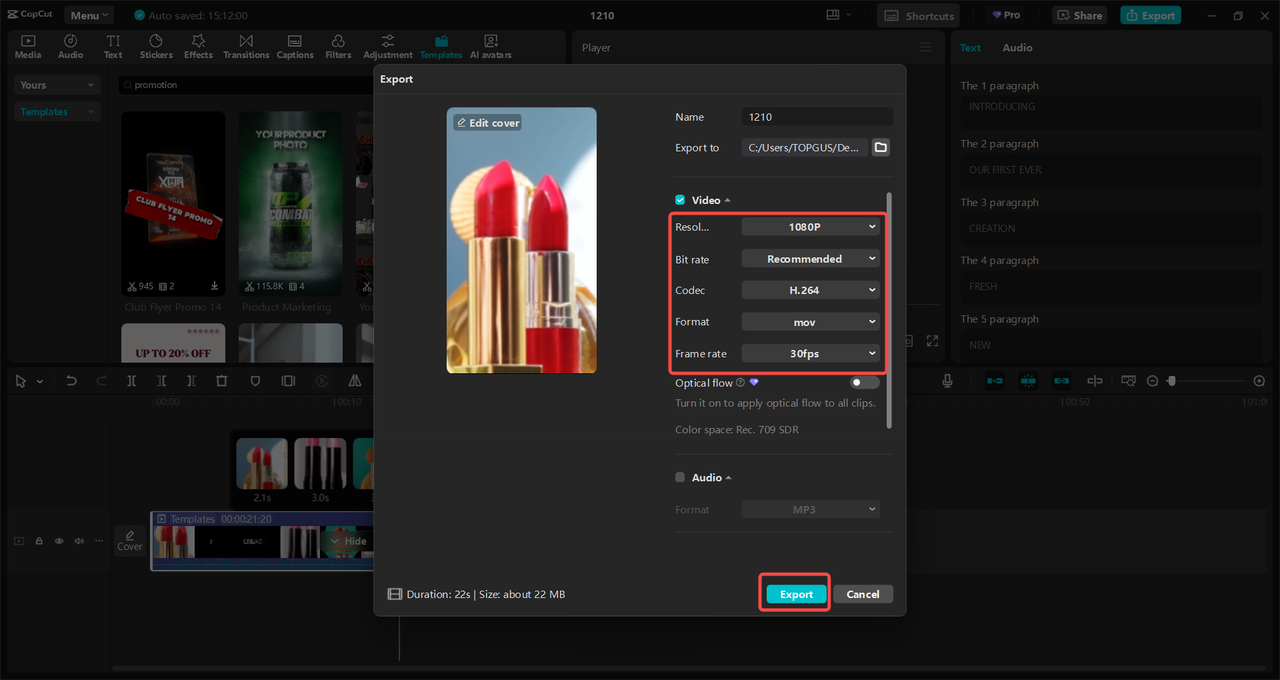
Task: Open the Stickers panel icon
Action: coord(156,46)
